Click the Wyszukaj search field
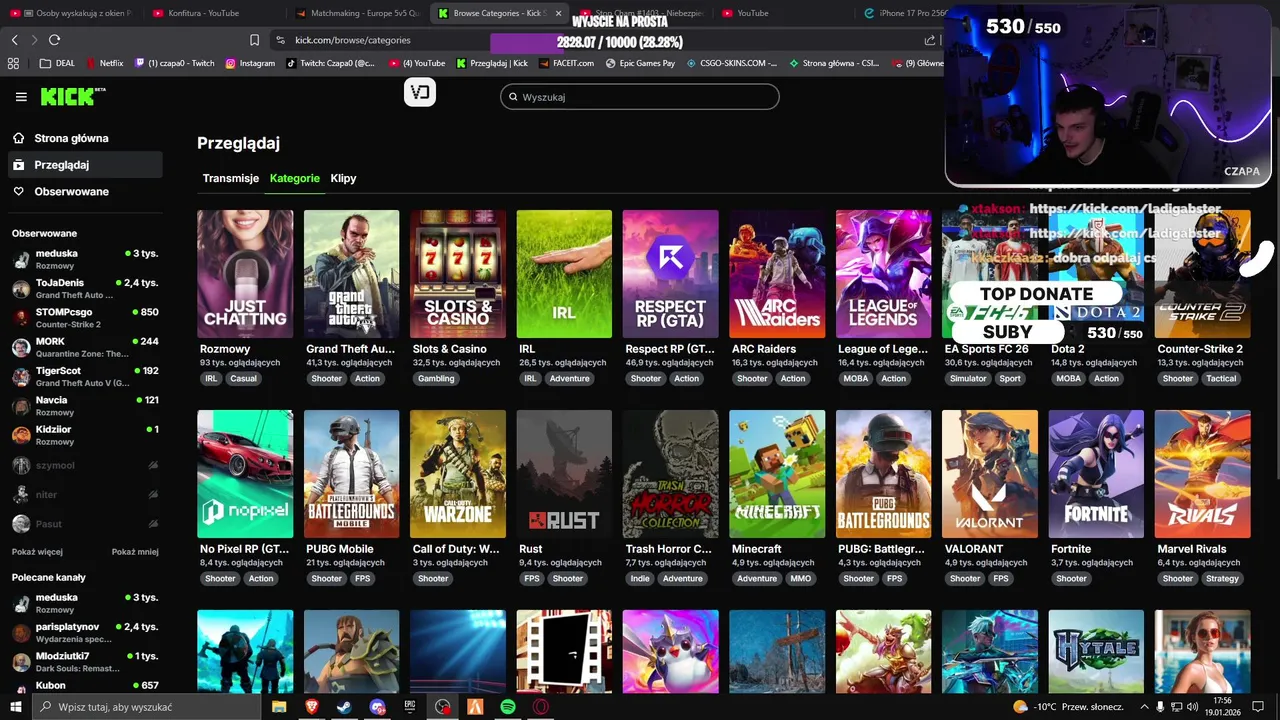 (640, 97)
